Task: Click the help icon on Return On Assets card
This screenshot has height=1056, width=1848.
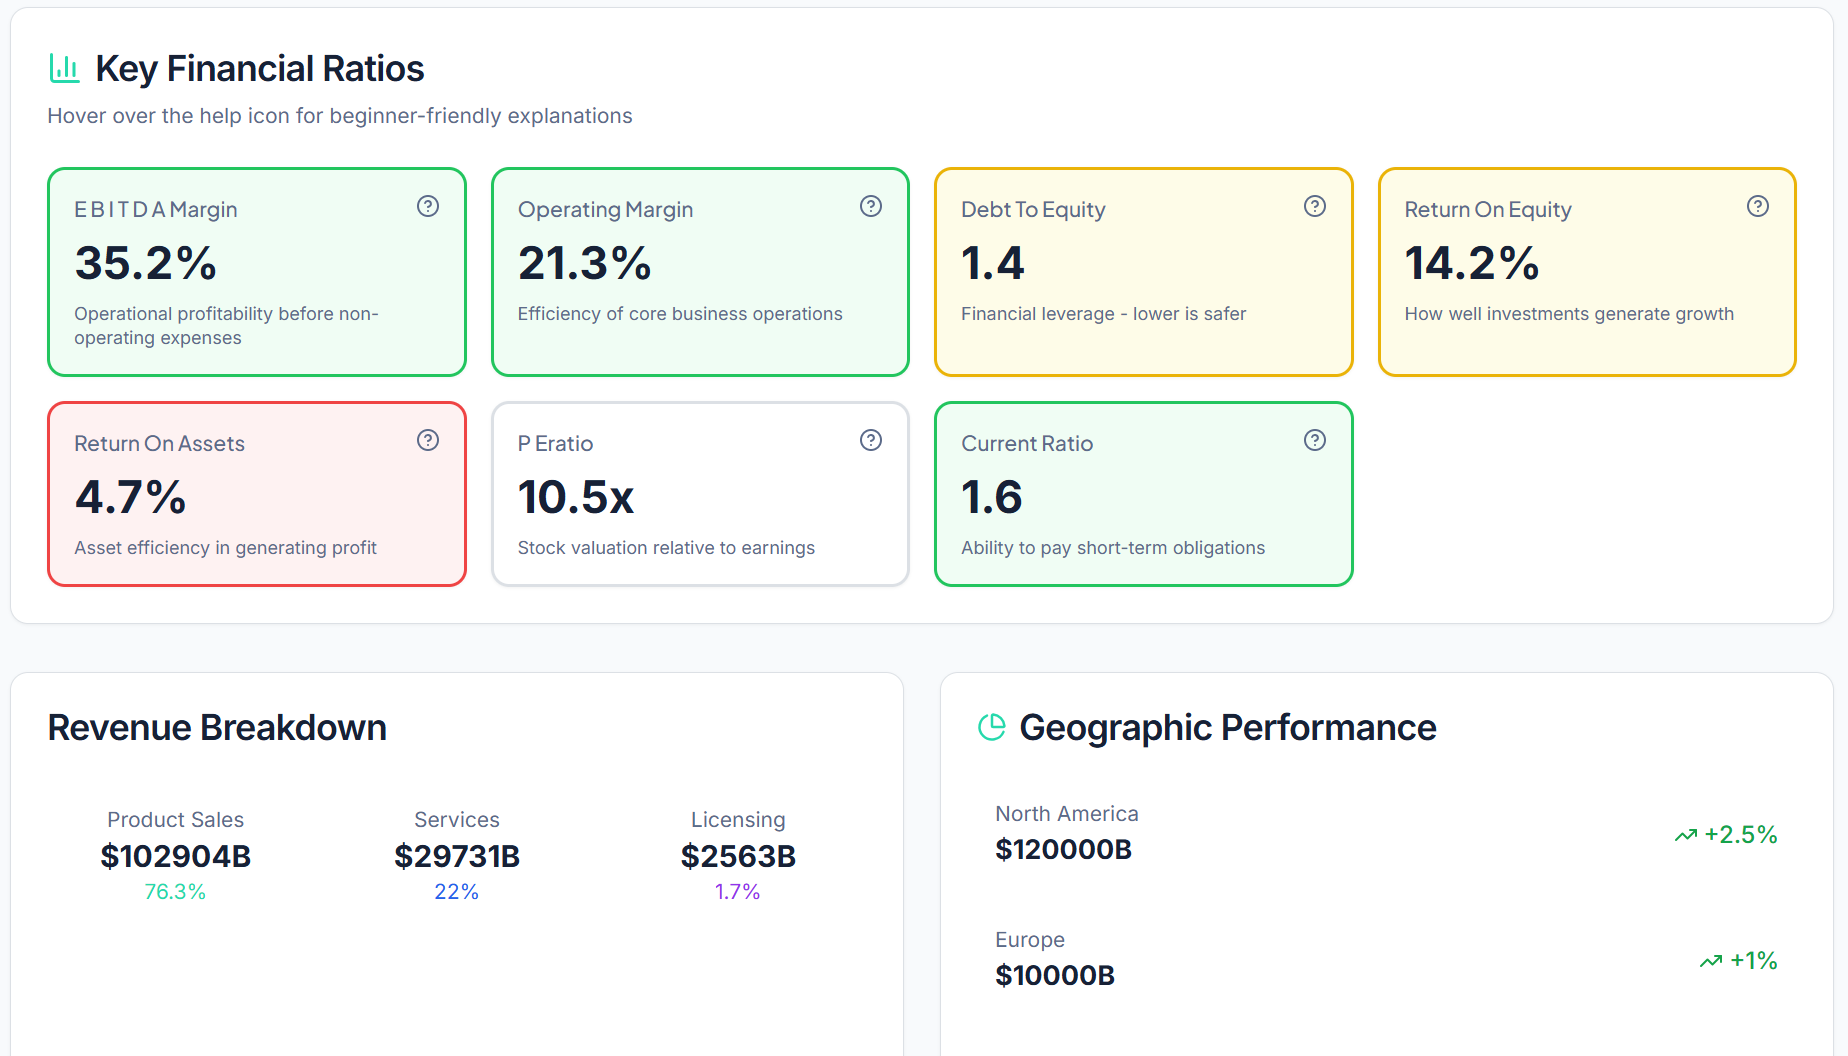Action: [x=427, y=440]
